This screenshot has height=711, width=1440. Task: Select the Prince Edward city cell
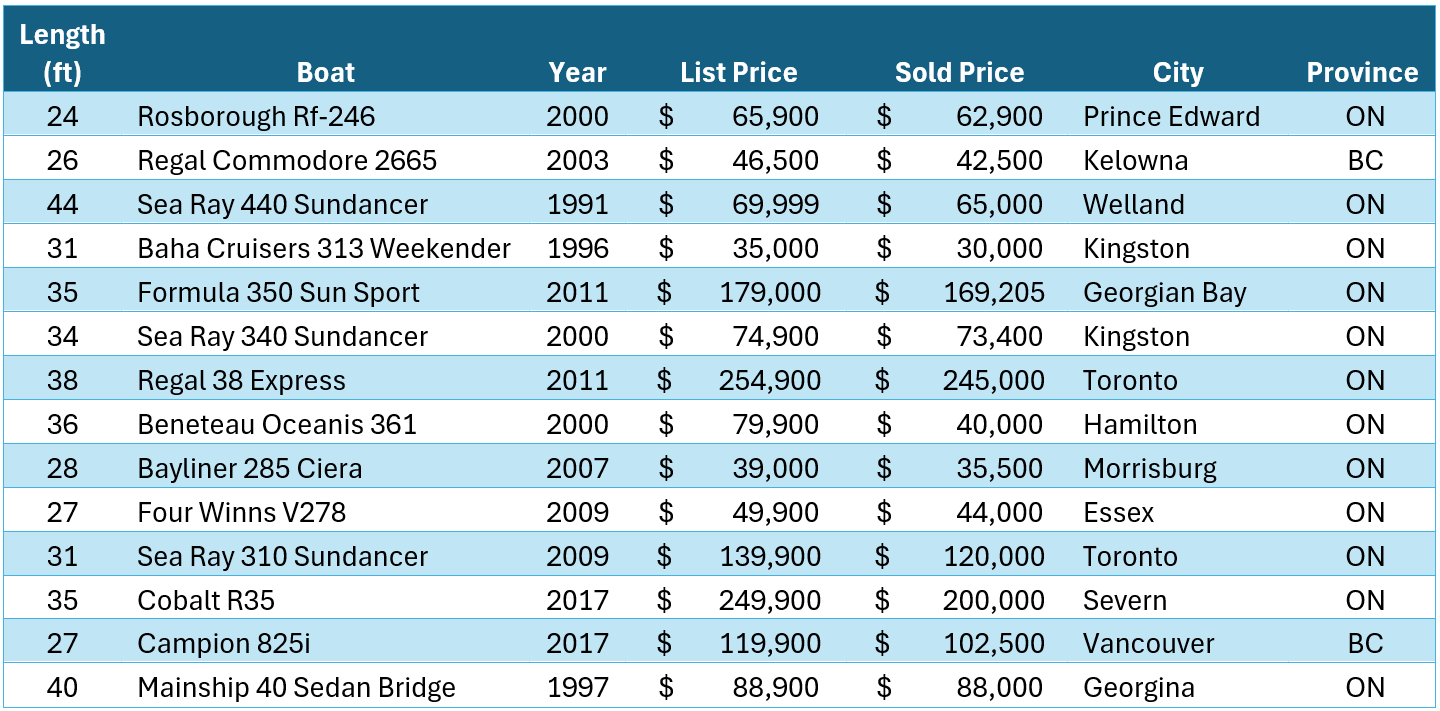pos(1171,117)
